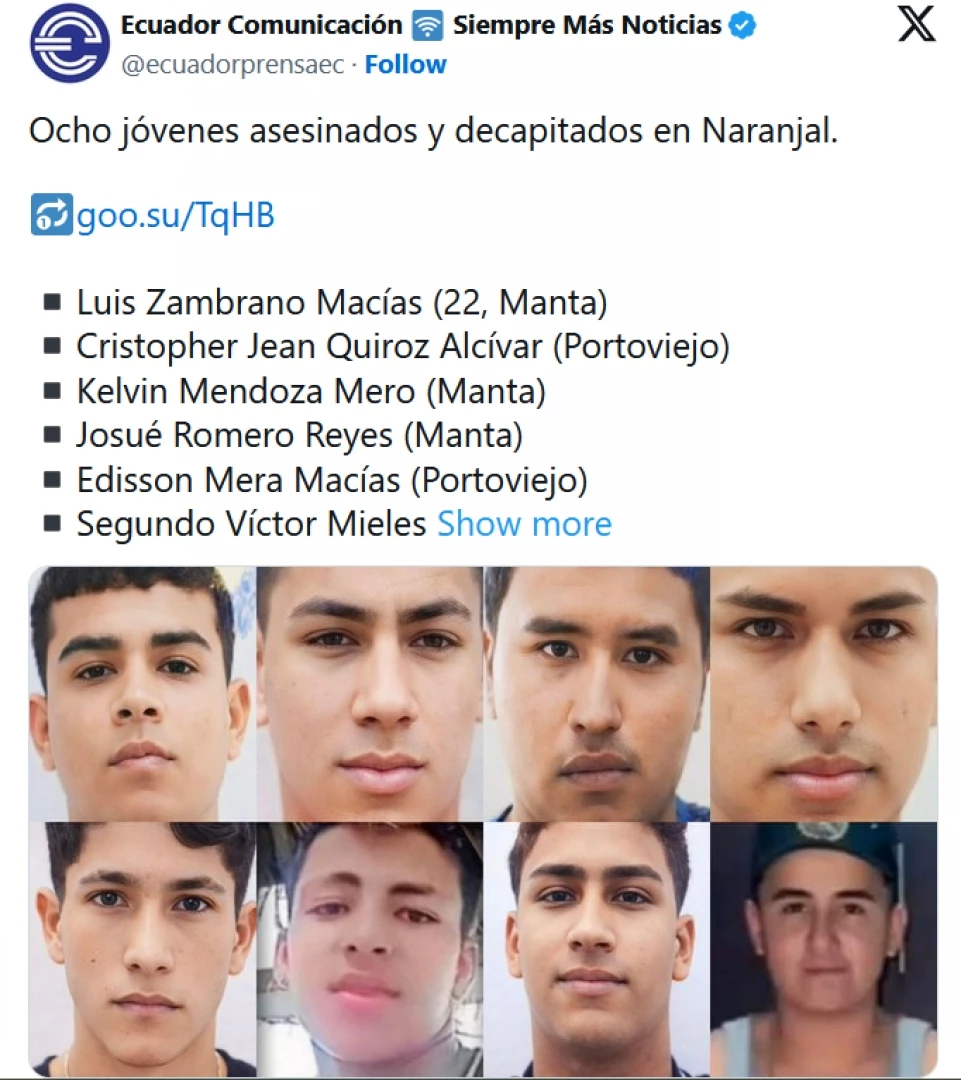Open the Ecuador Comunicación profile avatar
Viewport: 961px width, 1080px height.
coord(70,43)
